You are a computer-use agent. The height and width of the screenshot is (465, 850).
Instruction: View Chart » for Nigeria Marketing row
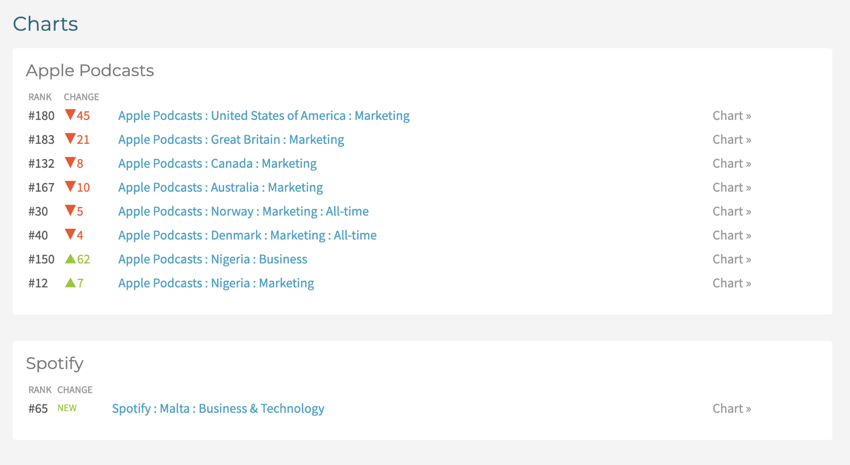(x=731, y=284)
